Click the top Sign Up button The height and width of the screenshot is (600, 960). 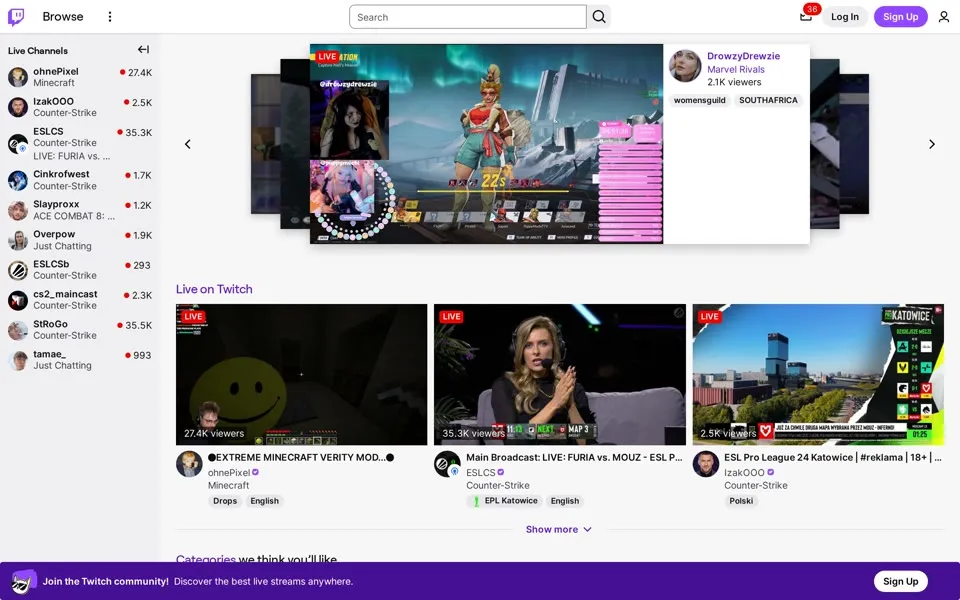(x=901, y=17)
